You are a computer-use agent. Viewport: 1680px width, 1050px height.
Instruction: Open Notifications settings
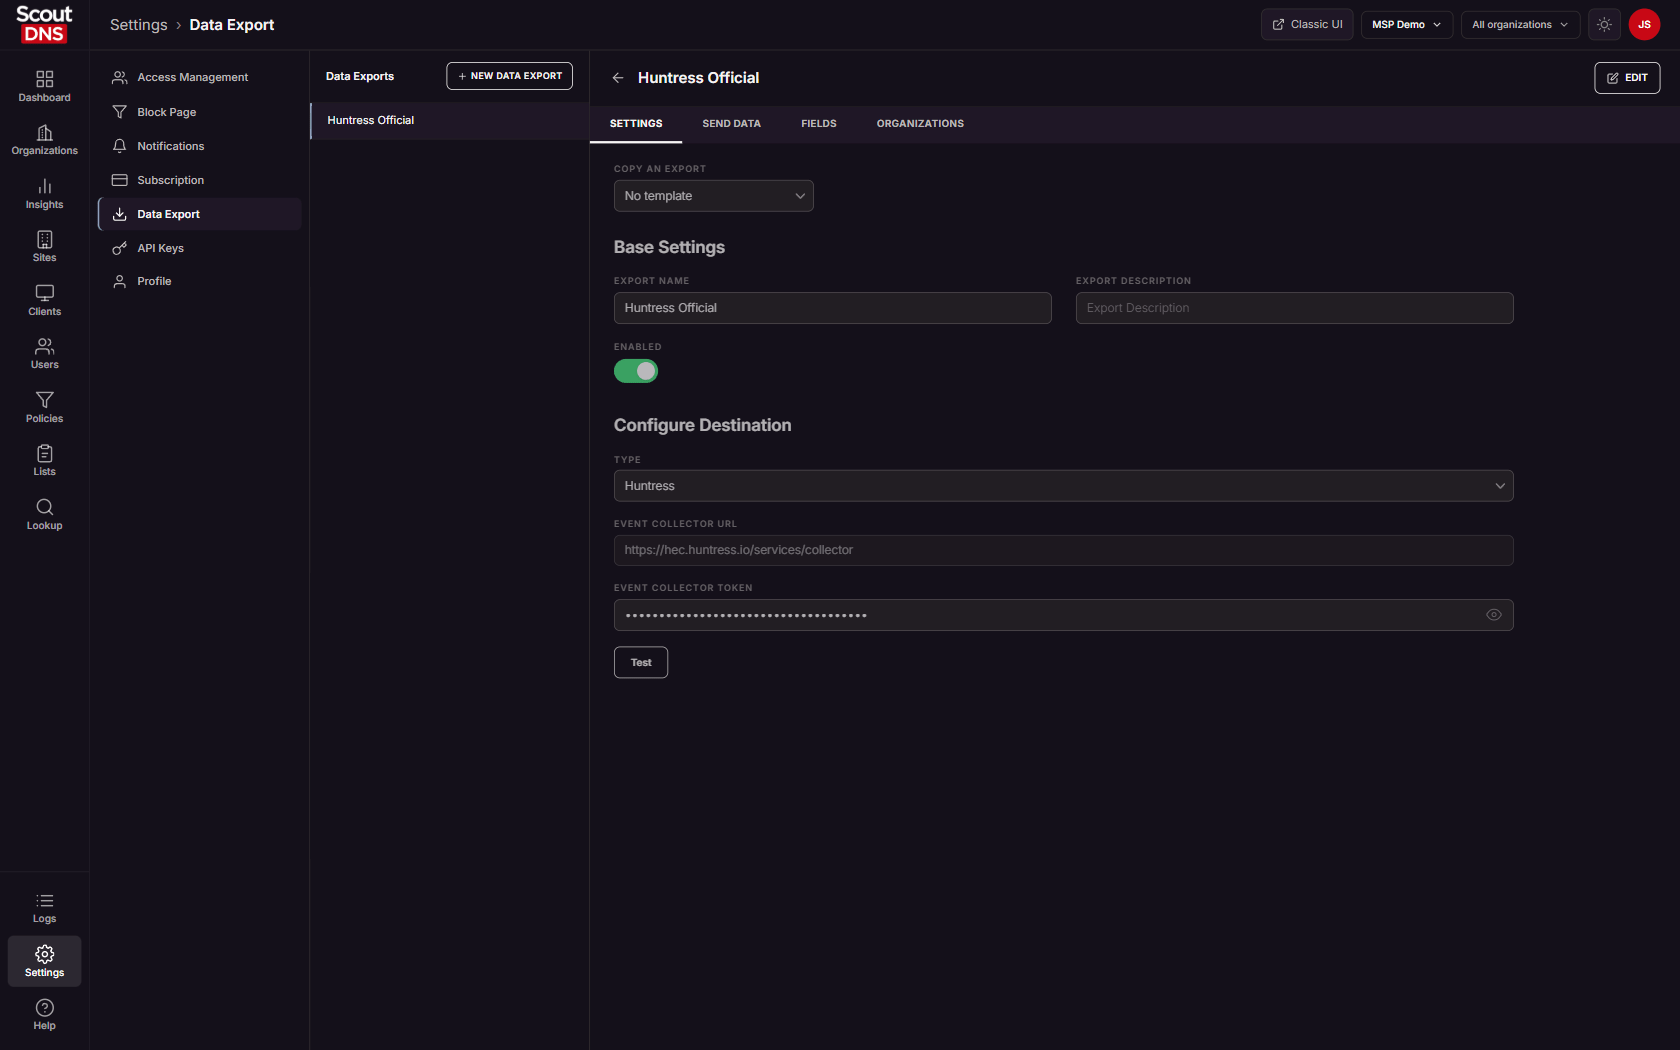(200, 146)
